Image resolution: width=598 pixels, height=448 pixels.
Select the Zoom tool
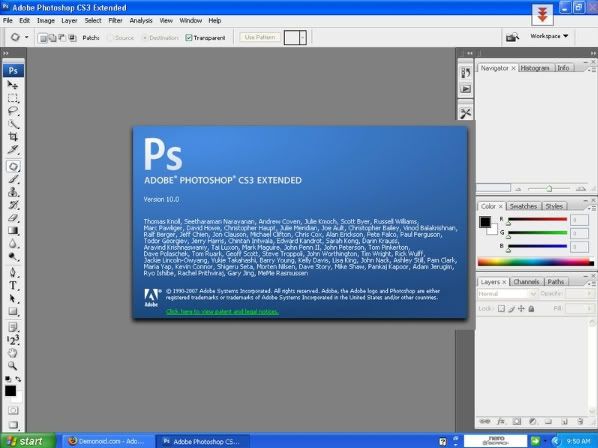pyautogui.click(x=13, y=366)
